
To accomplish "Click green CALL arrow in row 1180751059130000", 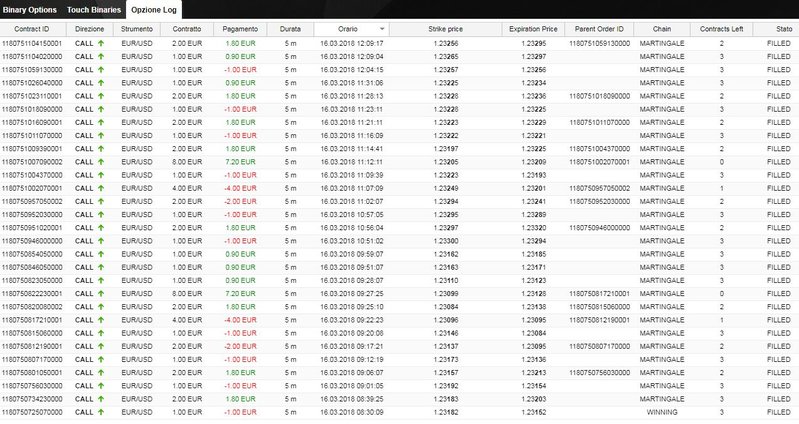I will [x=101, y=70].
